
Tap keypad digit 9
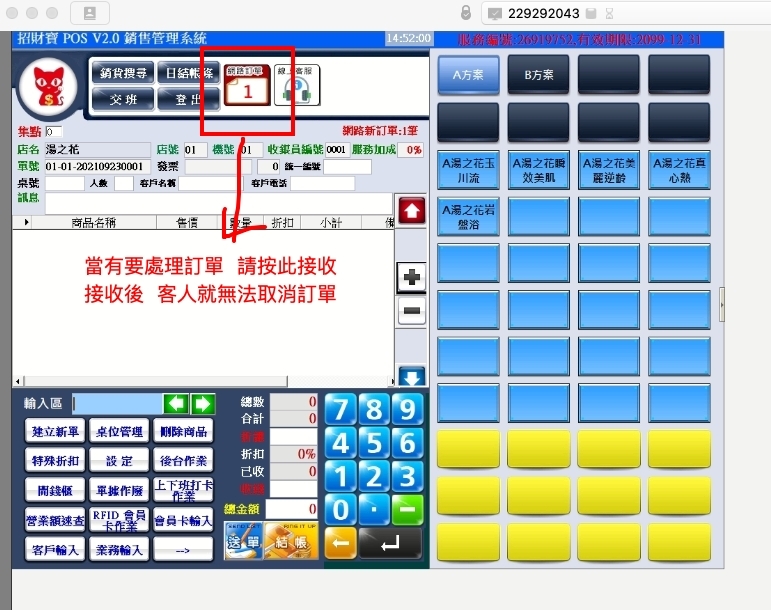[x=408, y=409]
